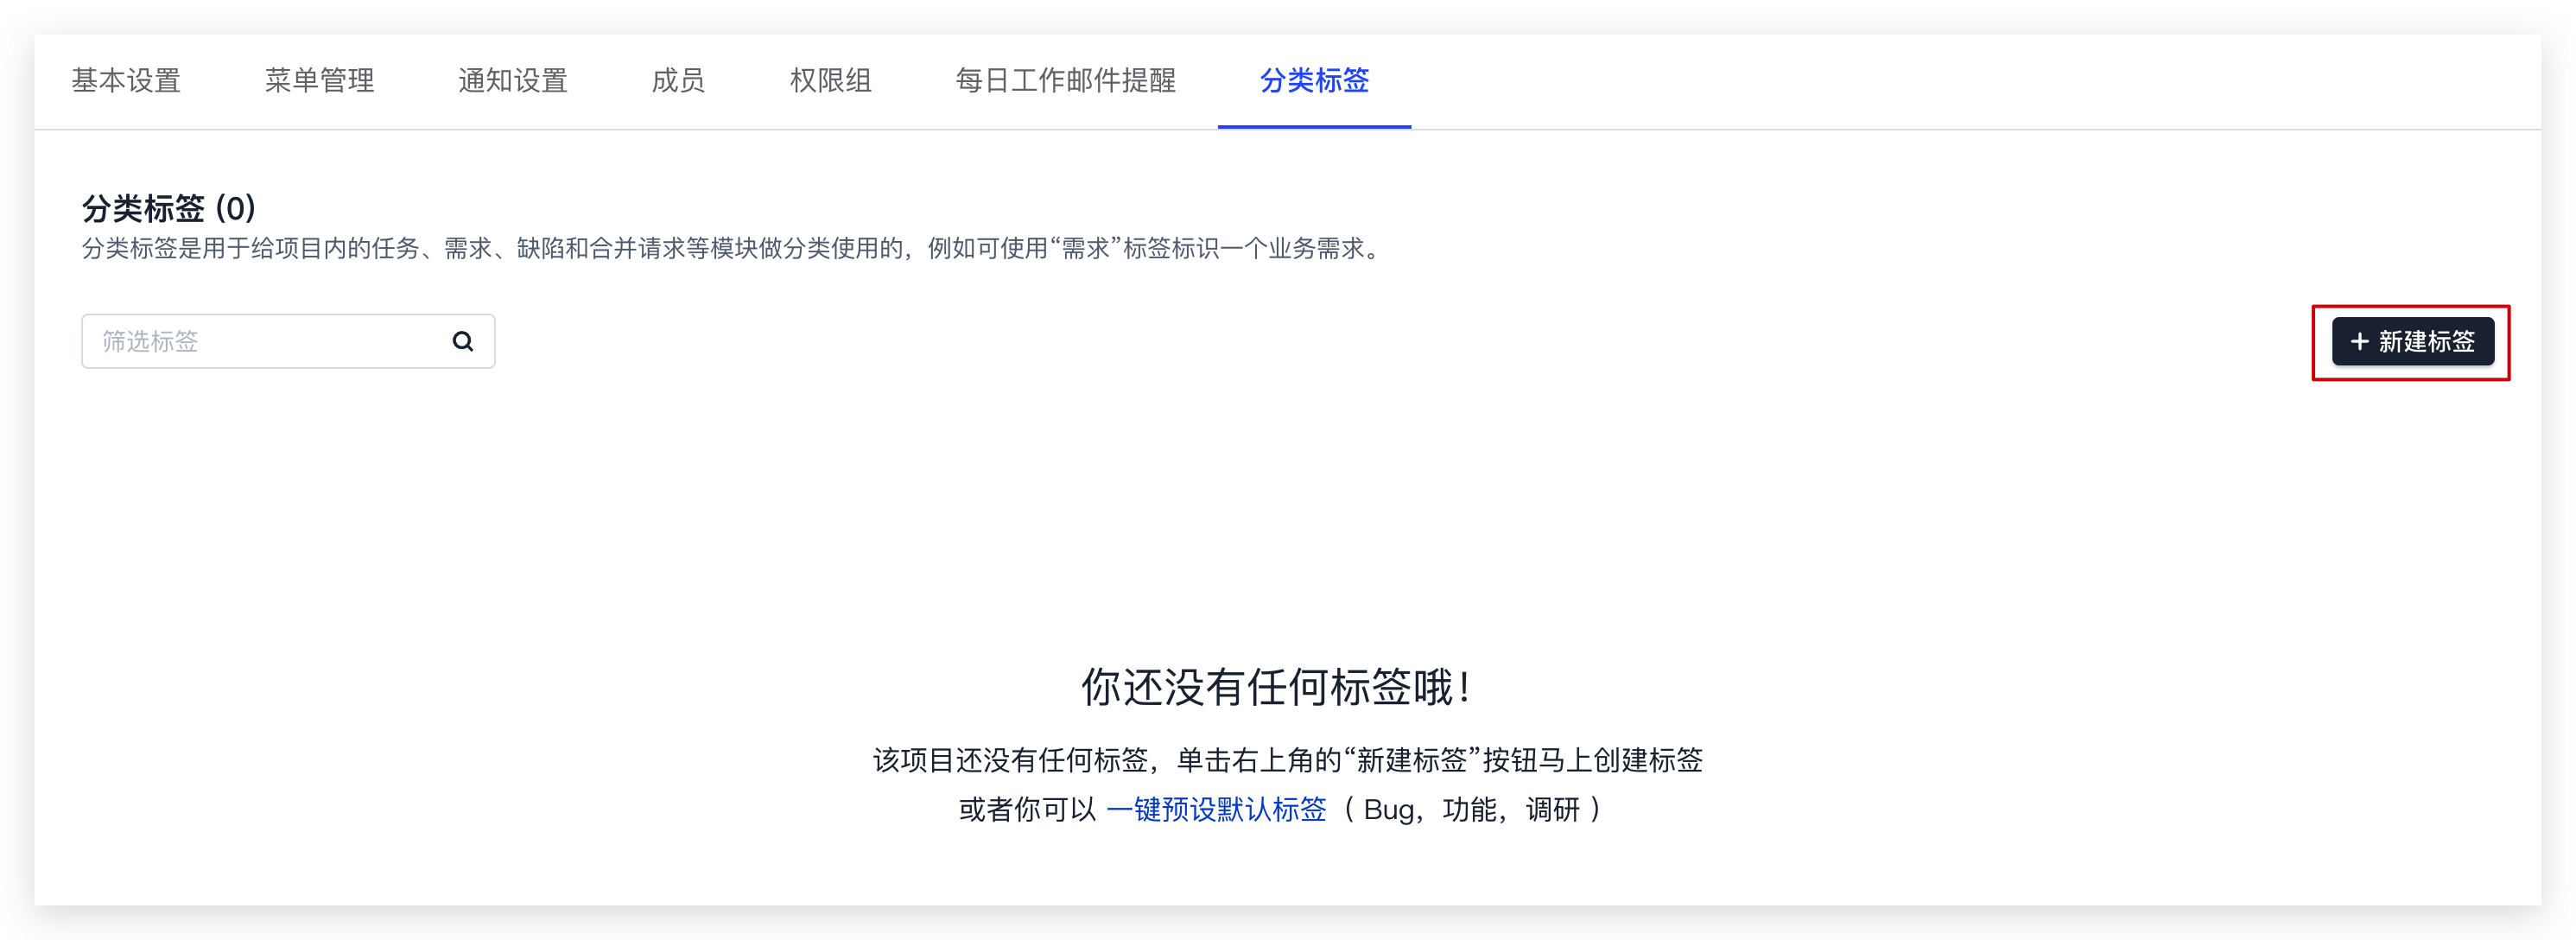2576x940 pixels.
Task: Select the 分类标签 tab
Action: (1314, 80)
